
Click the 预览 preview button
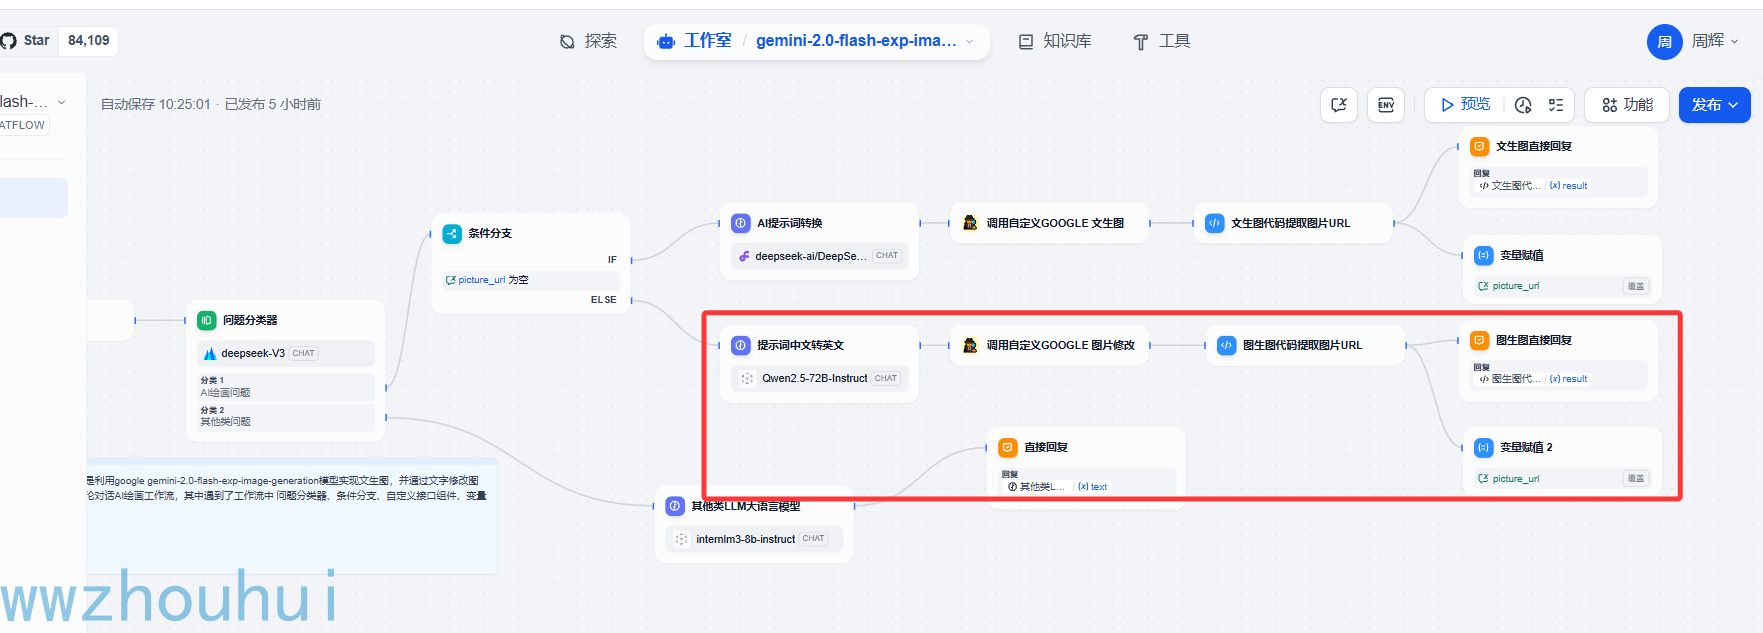(x=1465, y=105)
